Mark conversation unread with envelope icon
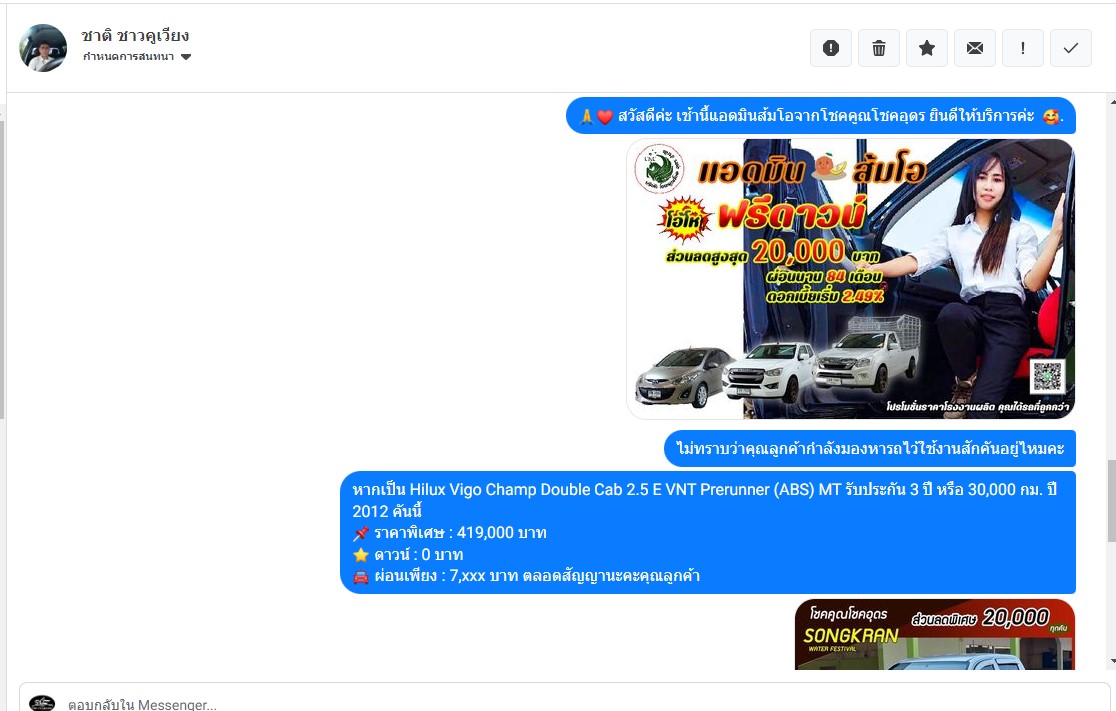1116x711 pixels. coord(975,48)
